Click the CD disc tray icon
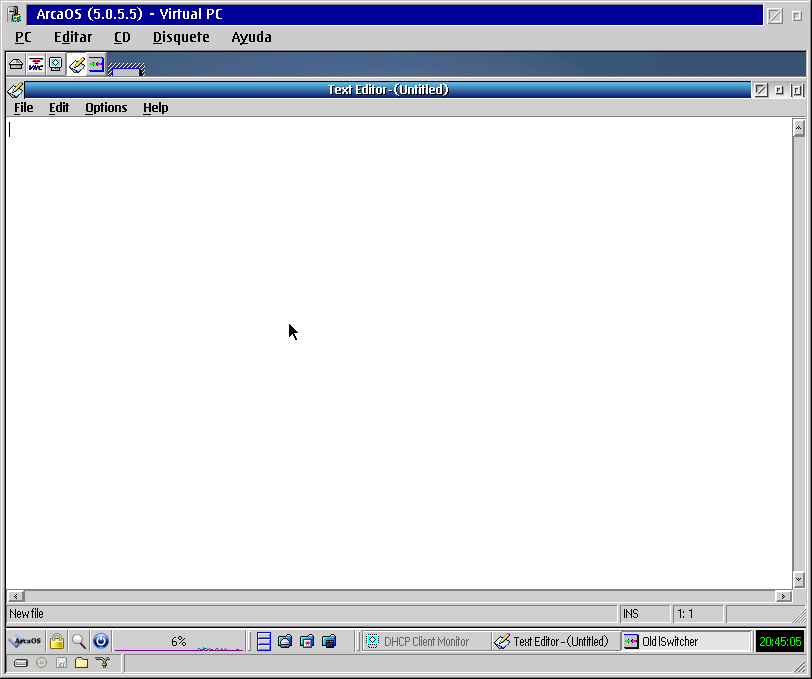The image size is (812, 679). 41,663
